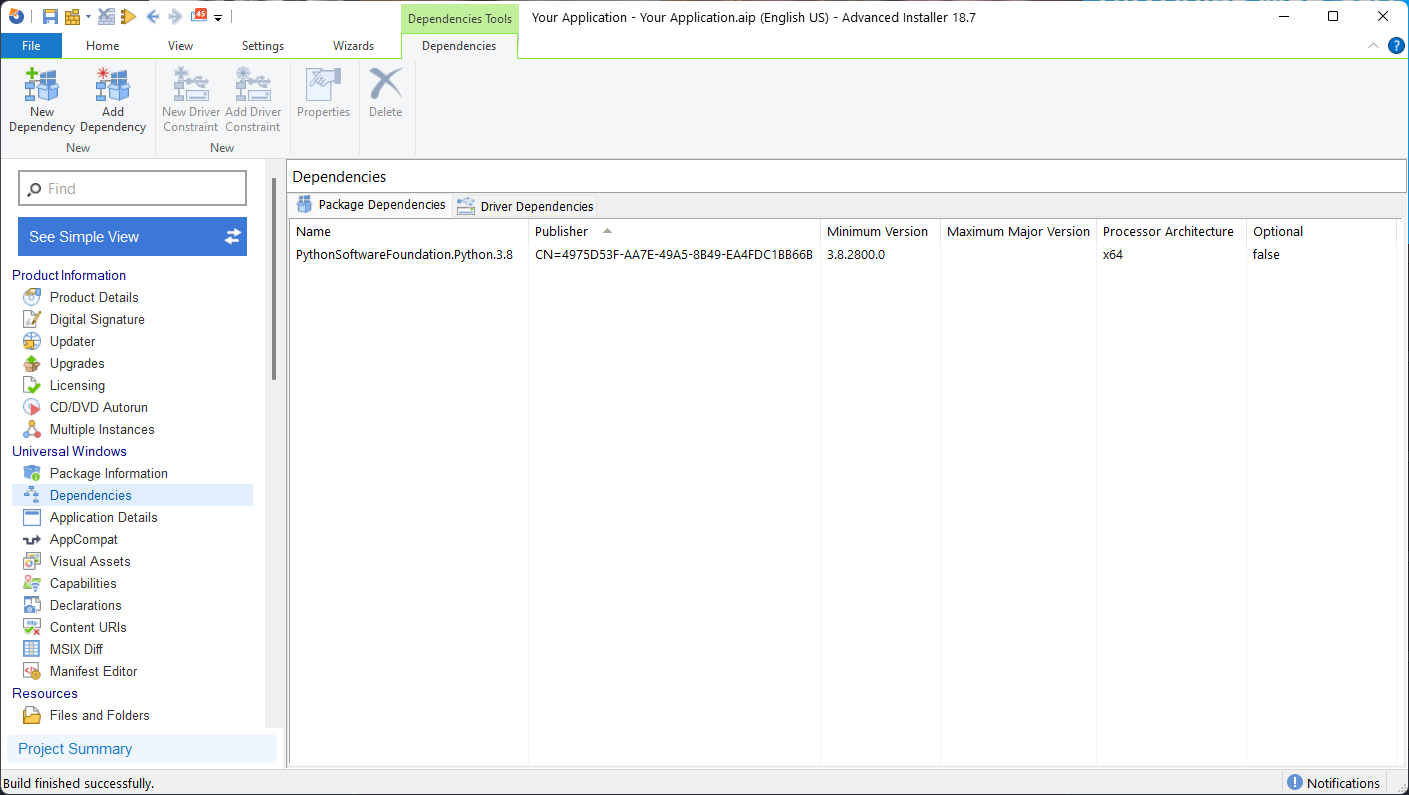Click the false value in Optional column
The width and height of the screenshot is (1409, 795).
click(1266, 255)
